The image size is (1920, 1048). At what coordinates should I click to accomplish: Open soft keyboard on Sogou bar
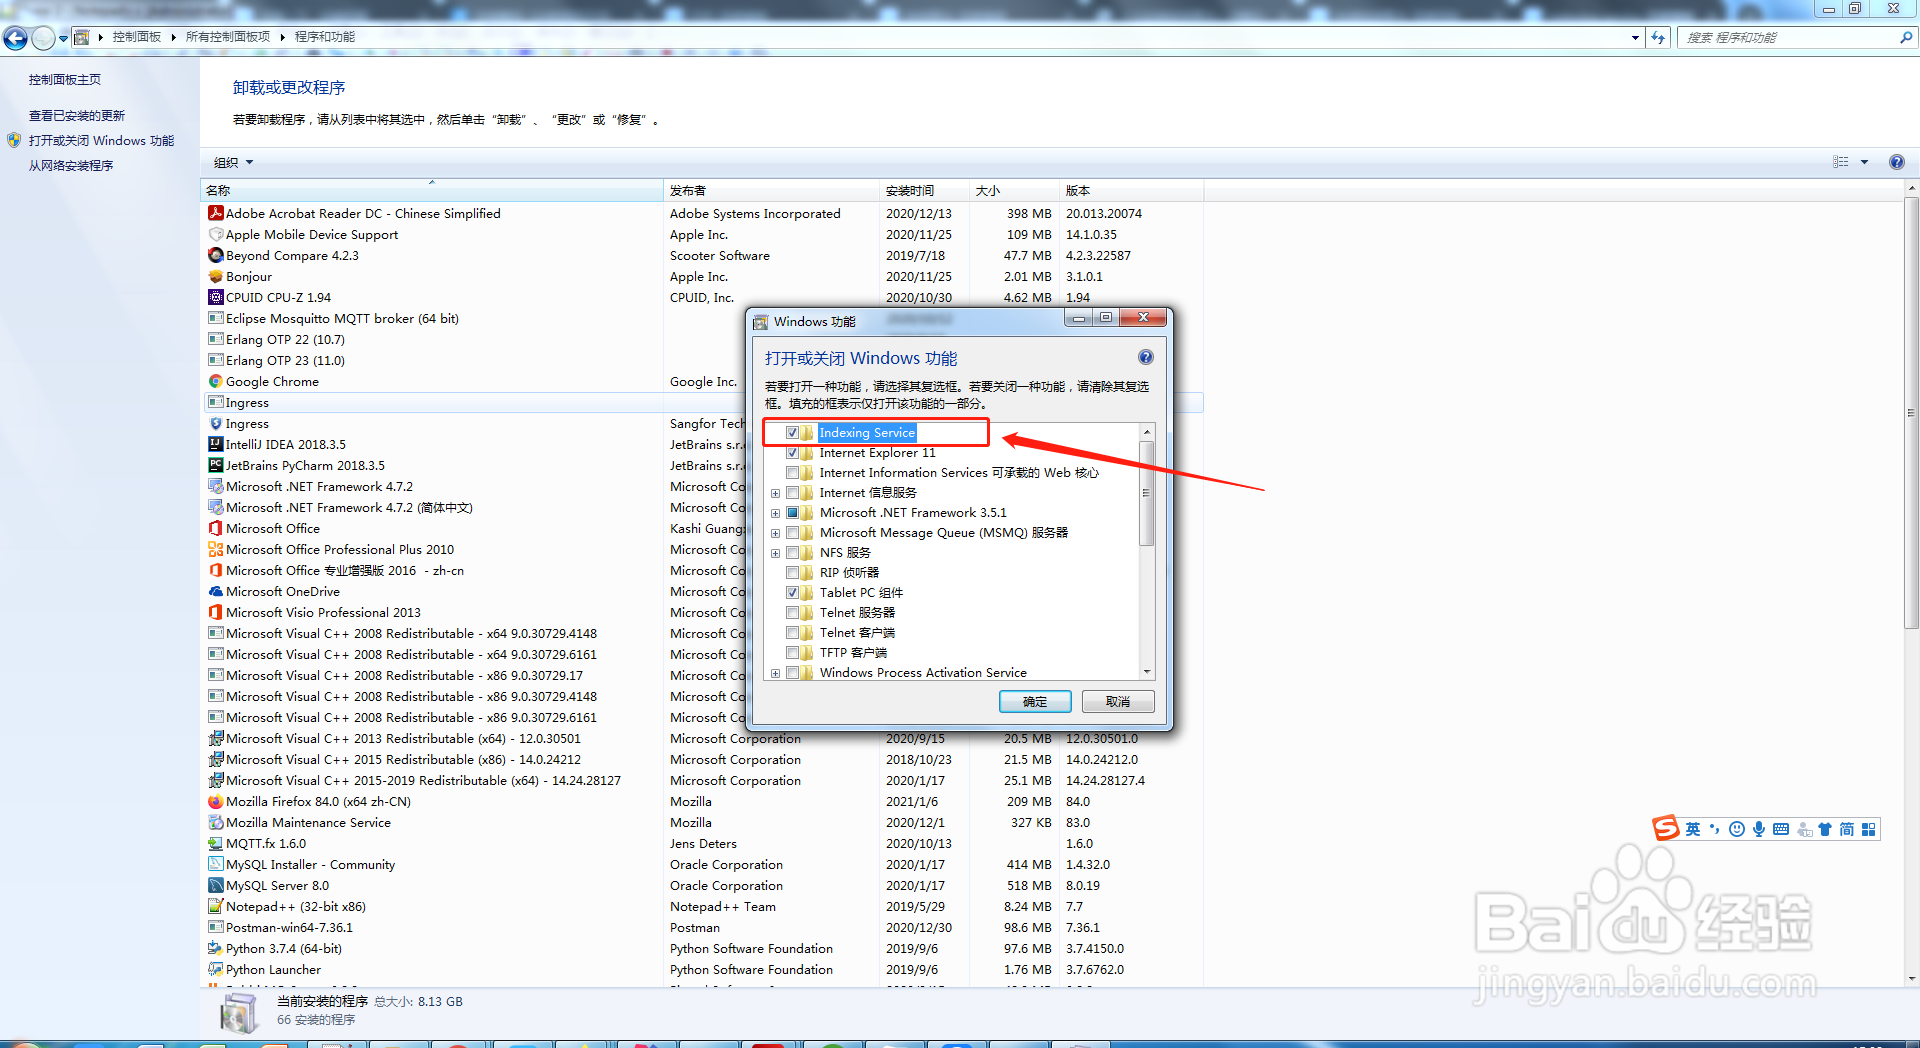pos(1781,829)
